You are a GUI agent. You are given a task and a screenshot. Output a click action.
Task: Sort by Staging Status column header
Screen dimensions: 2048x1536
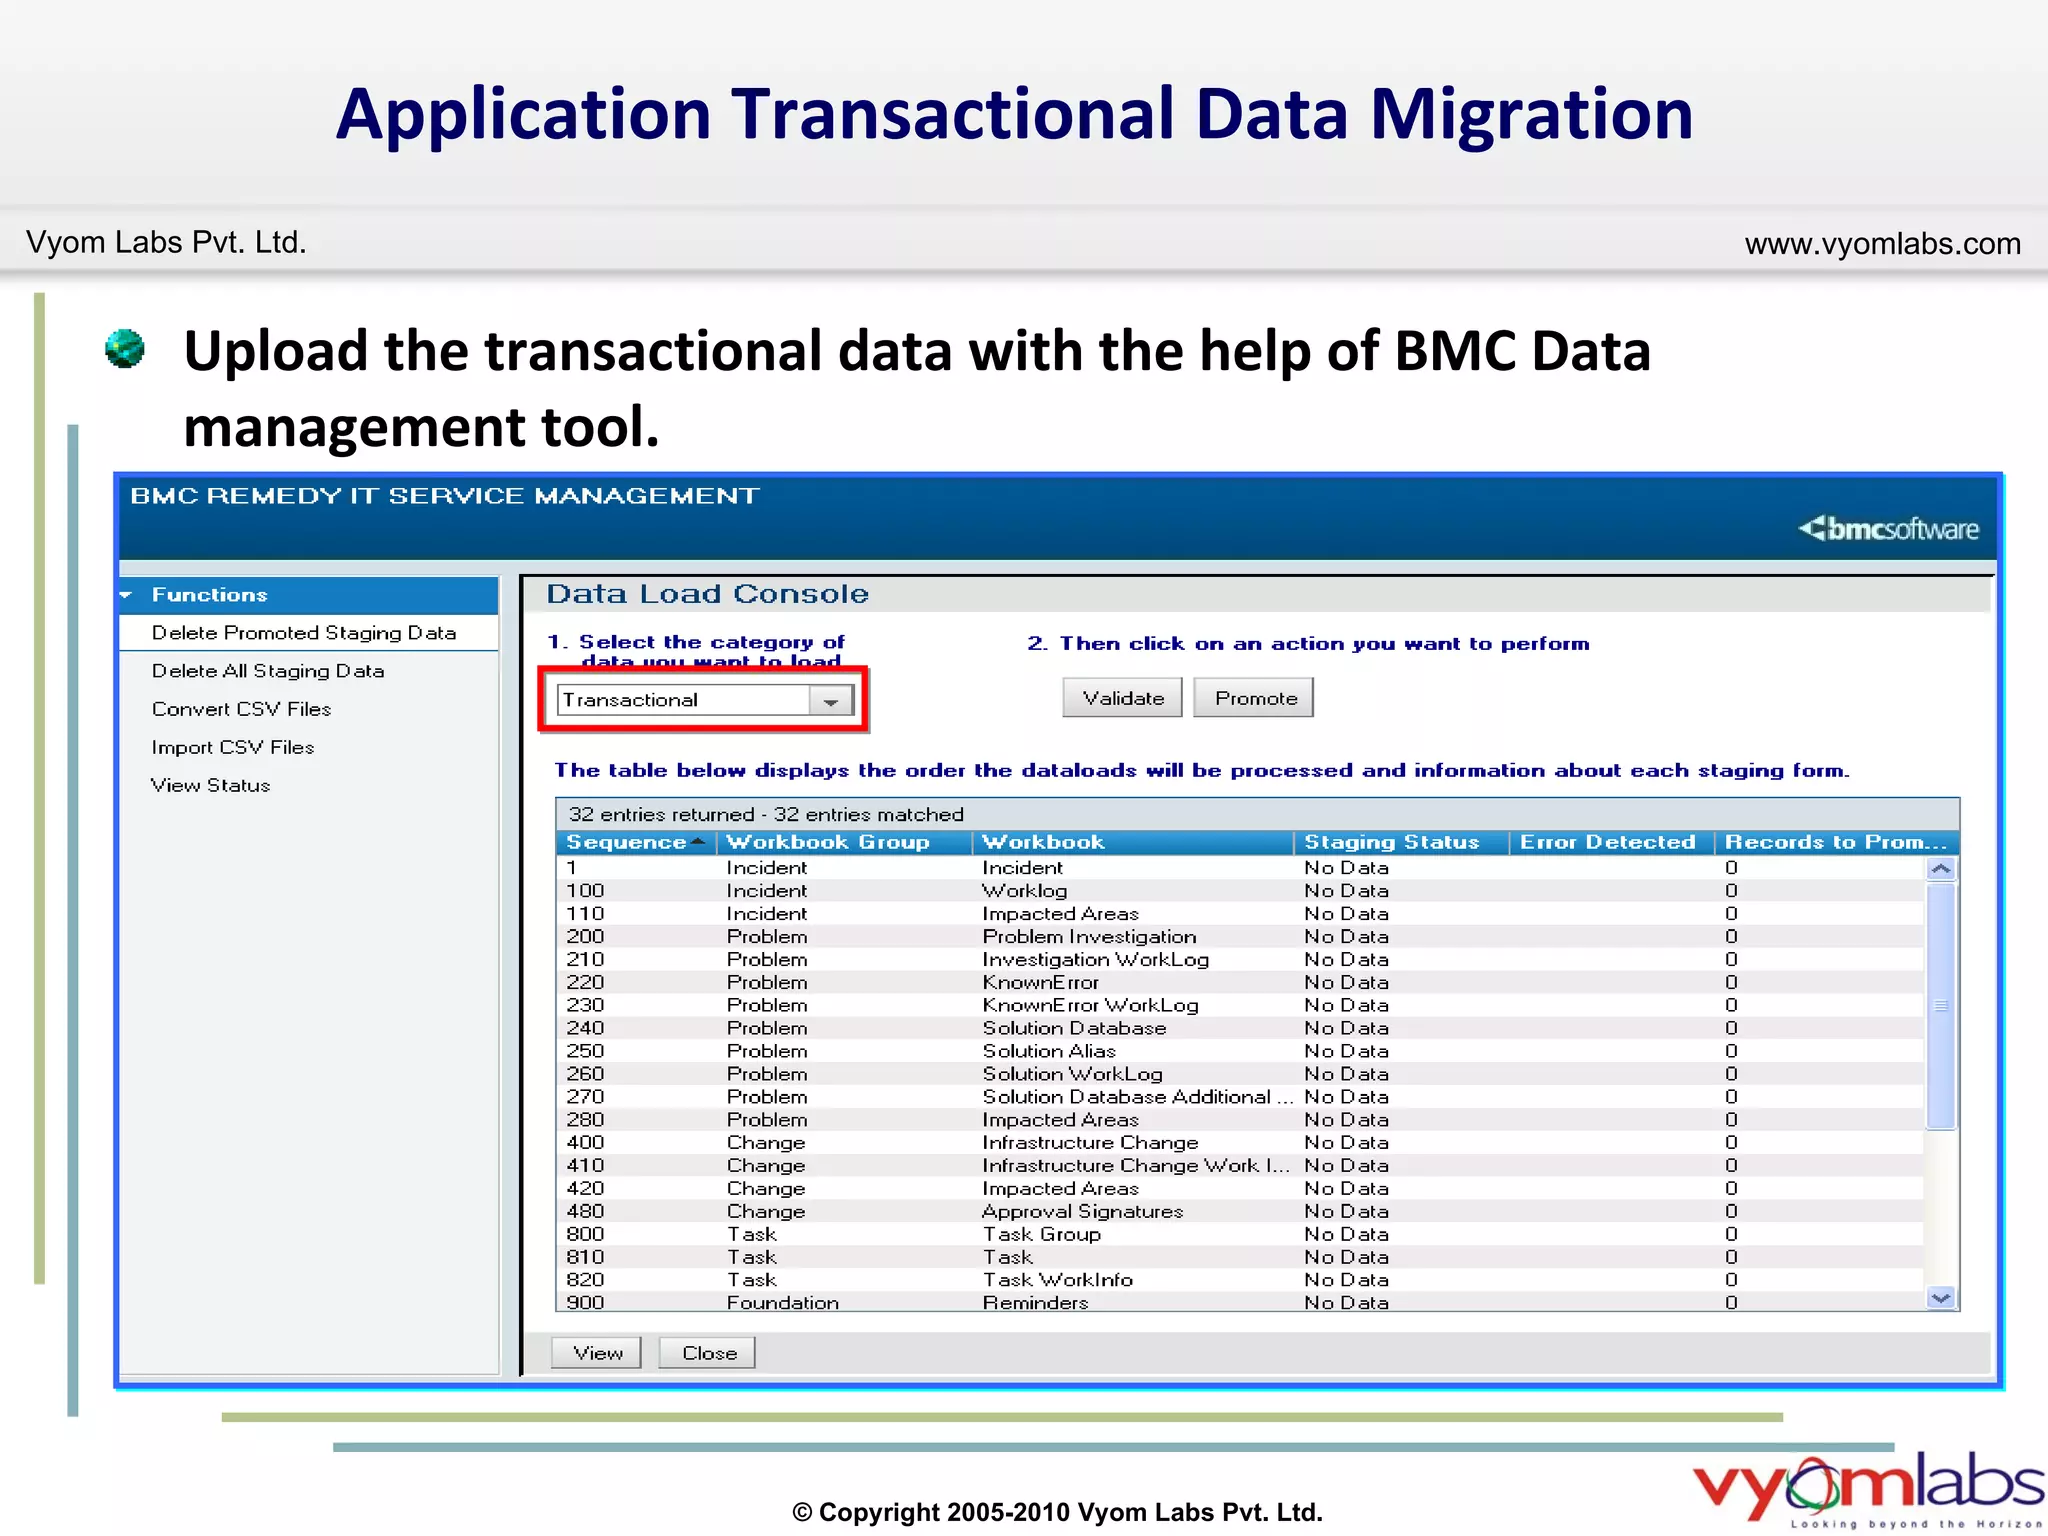pyautogui.click(x=1402, y=842)
